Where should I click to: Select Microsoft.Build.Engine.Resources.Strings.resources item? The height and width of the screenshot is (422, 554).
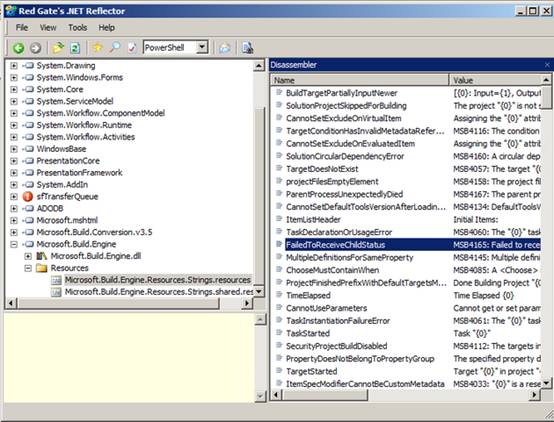(x=158, y=280)
